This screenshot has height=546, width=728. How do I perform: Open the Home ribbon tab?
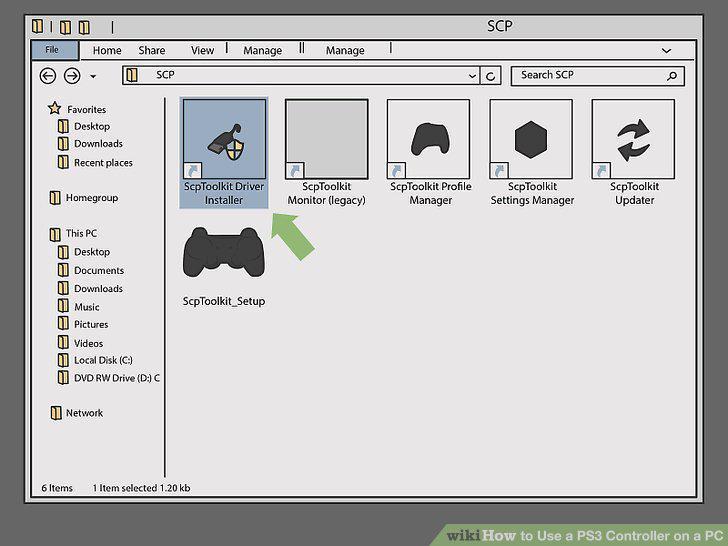(x=107, y=50)
